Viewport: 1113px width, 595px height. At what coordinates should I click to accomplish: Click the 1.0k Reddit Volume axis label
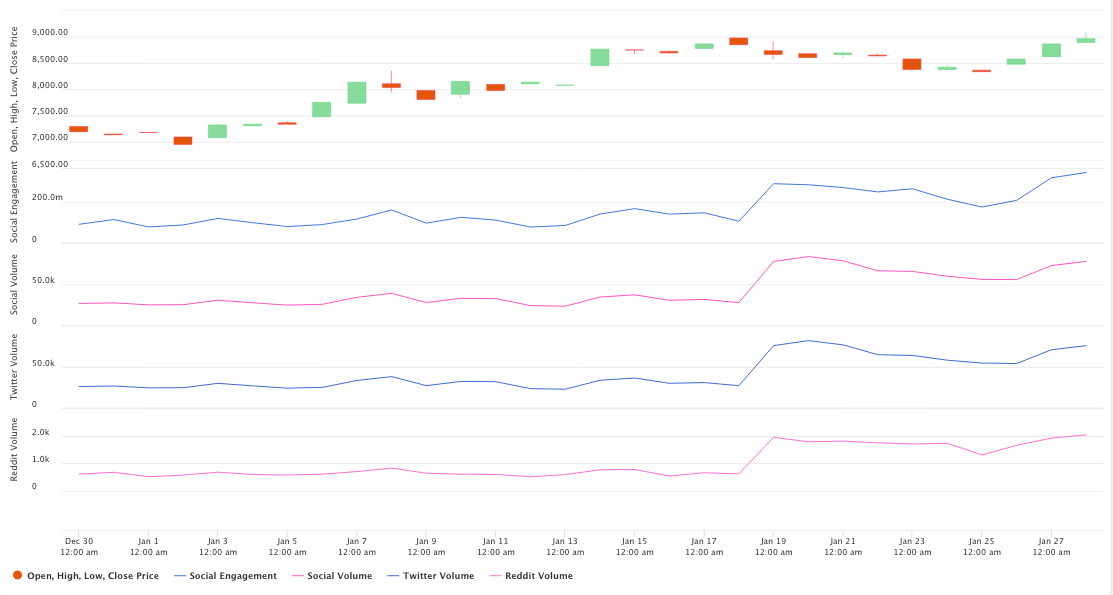(40, 459)
